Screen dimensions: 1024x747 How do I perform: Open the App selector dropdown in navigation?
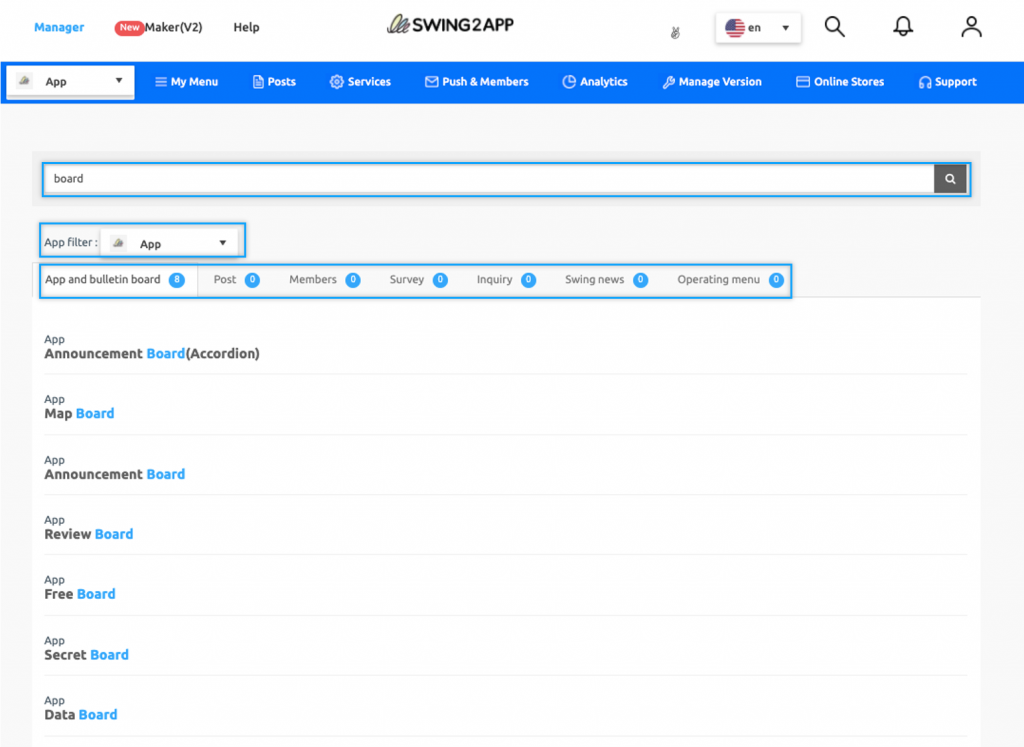point(70,81)
